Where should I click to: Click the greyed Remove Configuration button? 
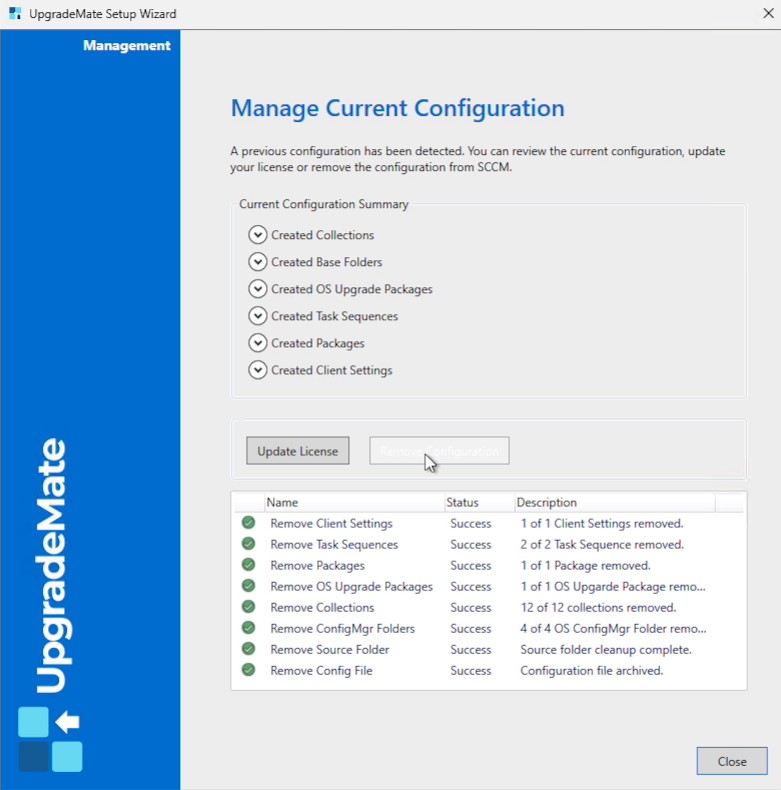439,450
